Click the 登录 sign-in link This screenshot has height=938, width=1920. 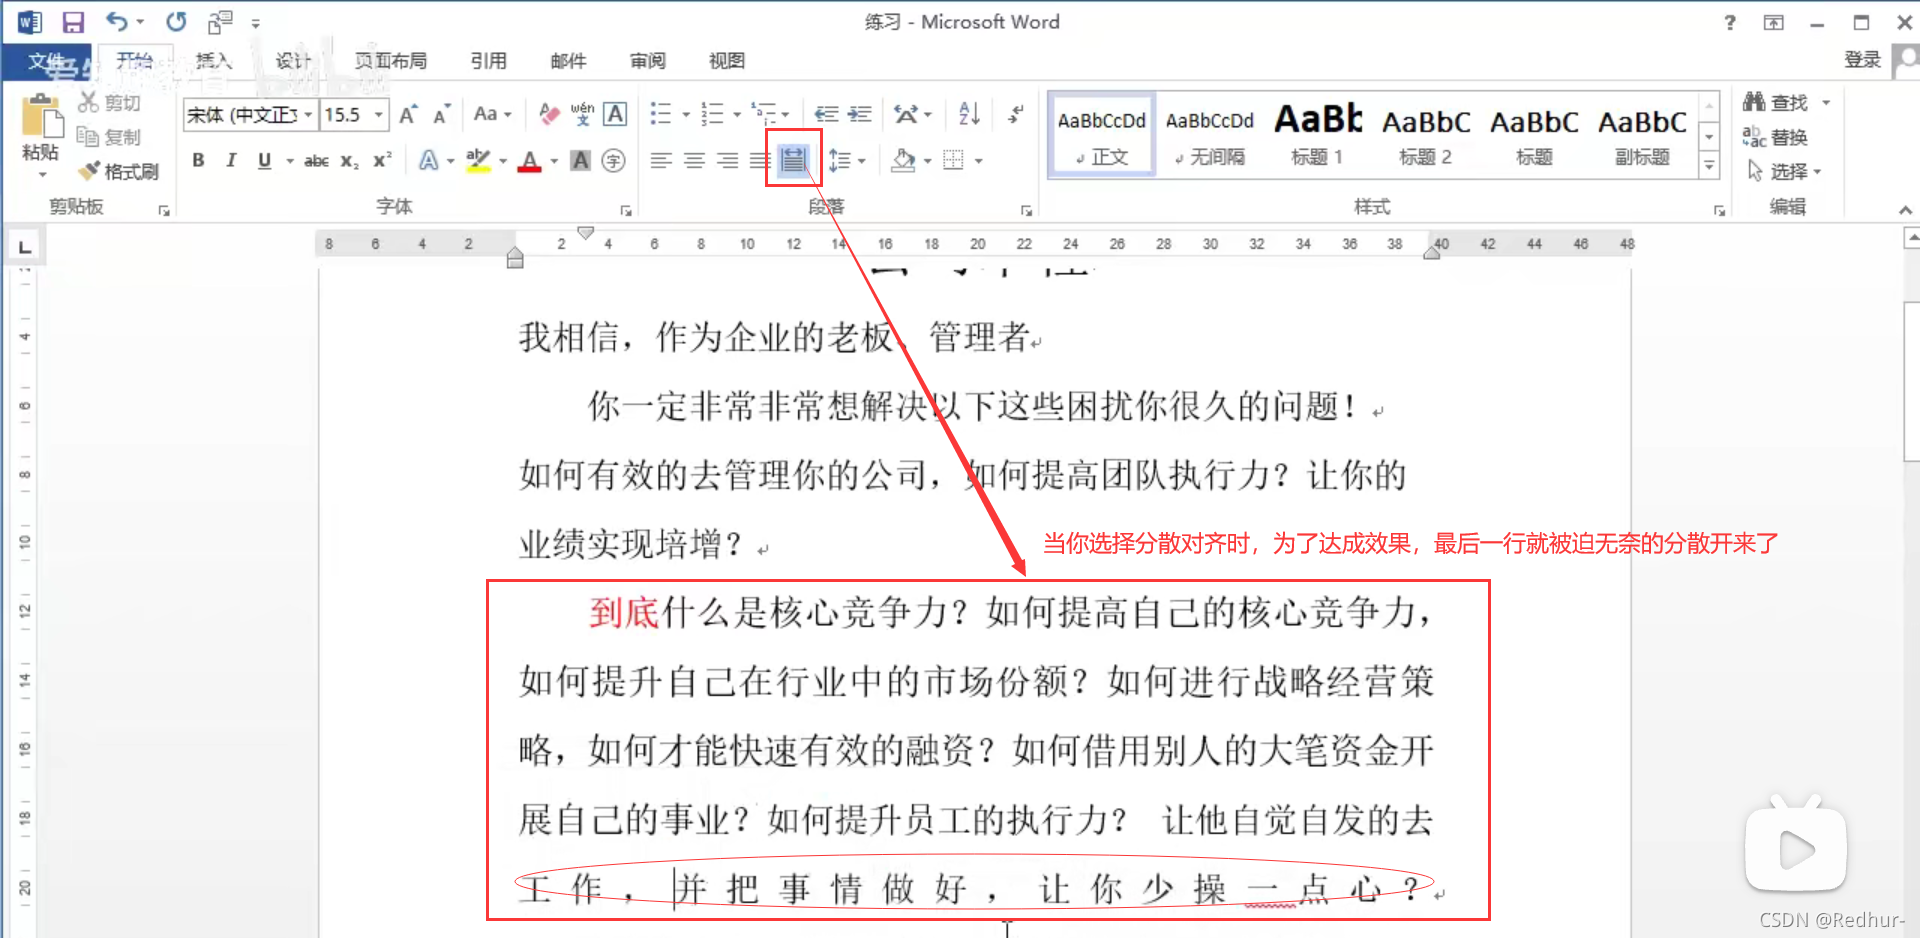click(1862, 59)
